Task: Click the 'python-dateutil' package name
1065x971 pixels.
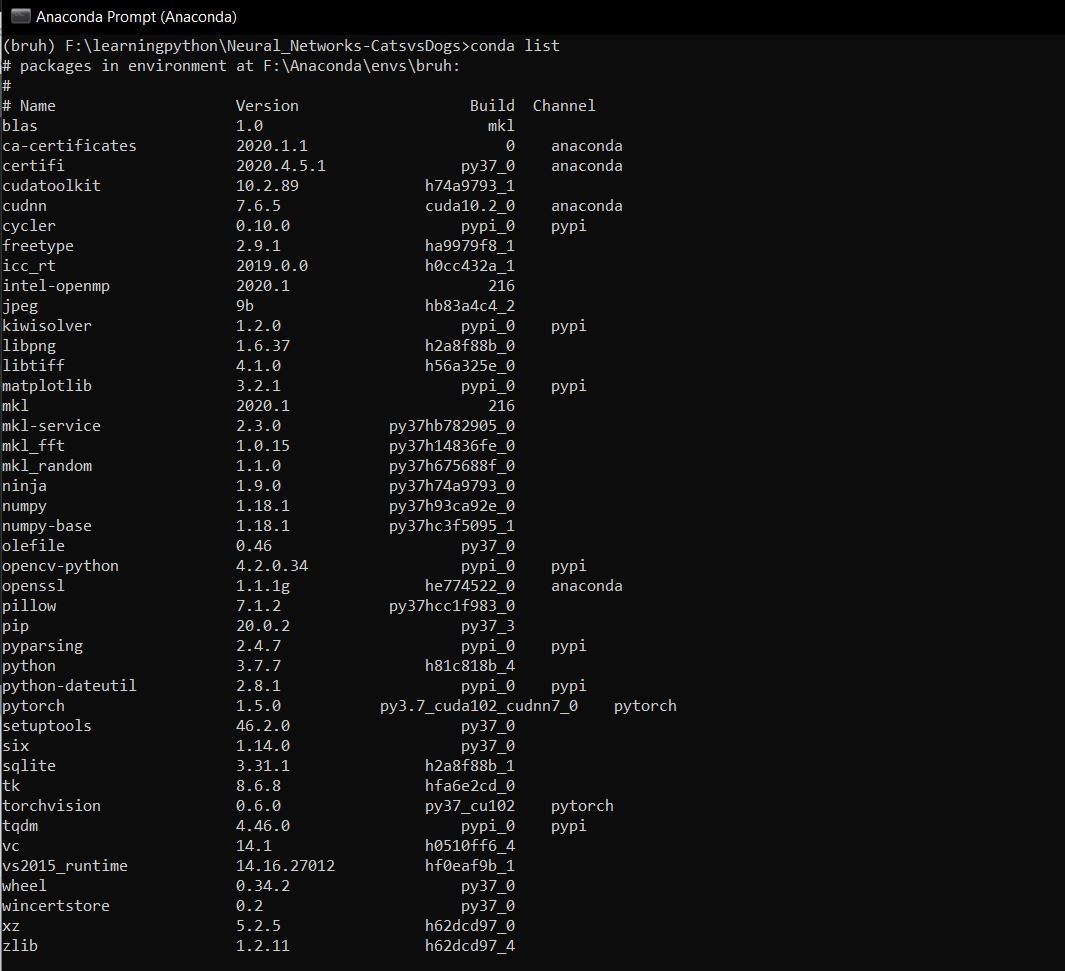Action: [x=69, y=686]
